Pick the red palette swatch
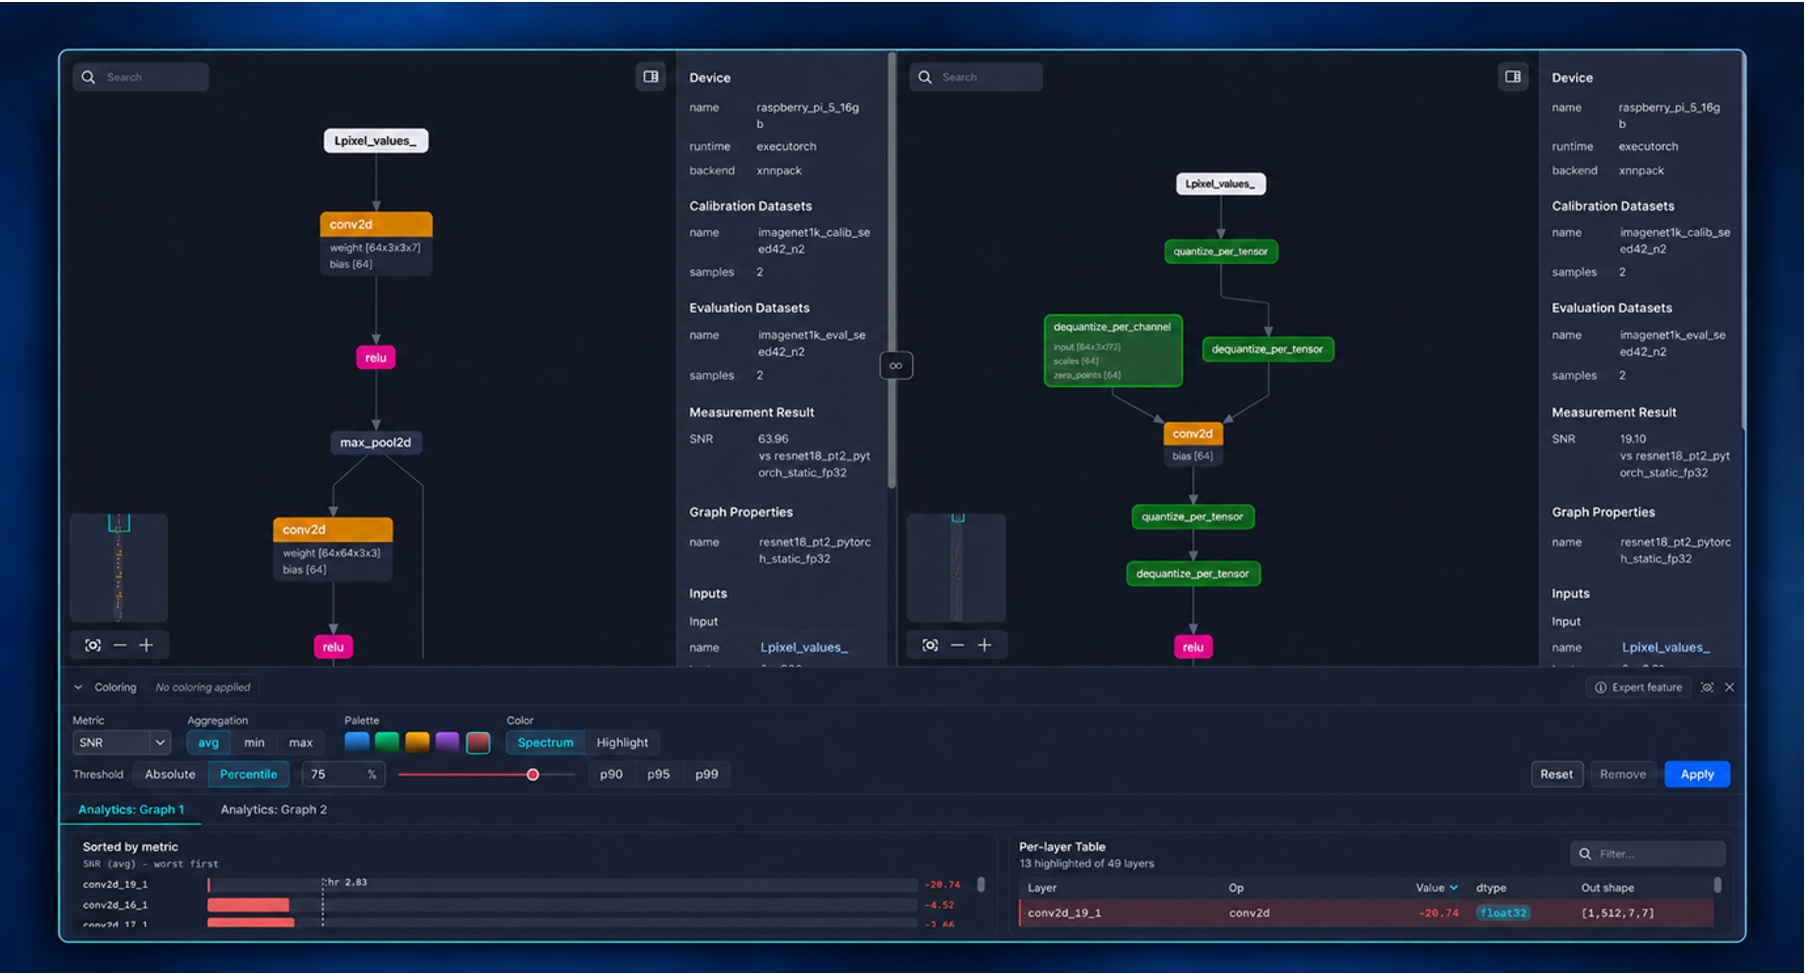Screen dimensions: 1806x974 tap(478, 742)
